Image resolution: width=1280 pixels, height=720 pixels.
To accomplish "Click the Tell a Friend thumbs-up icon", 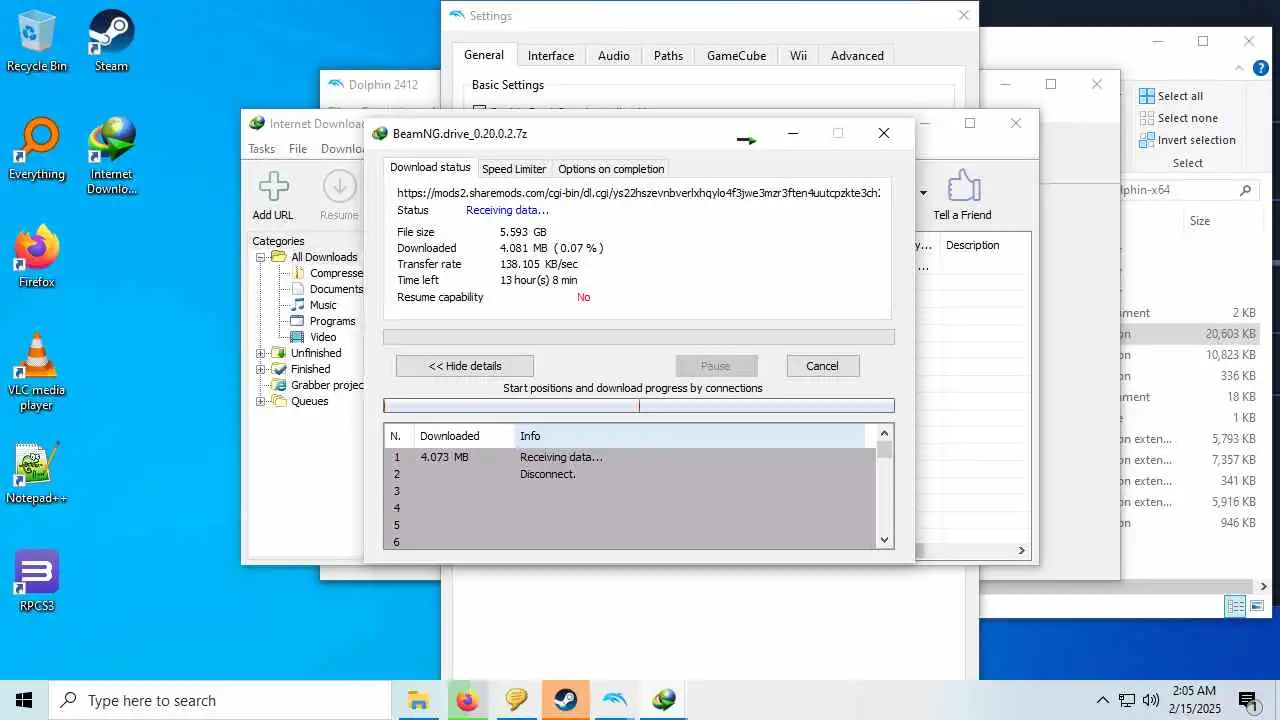I will tap(962, 195).
